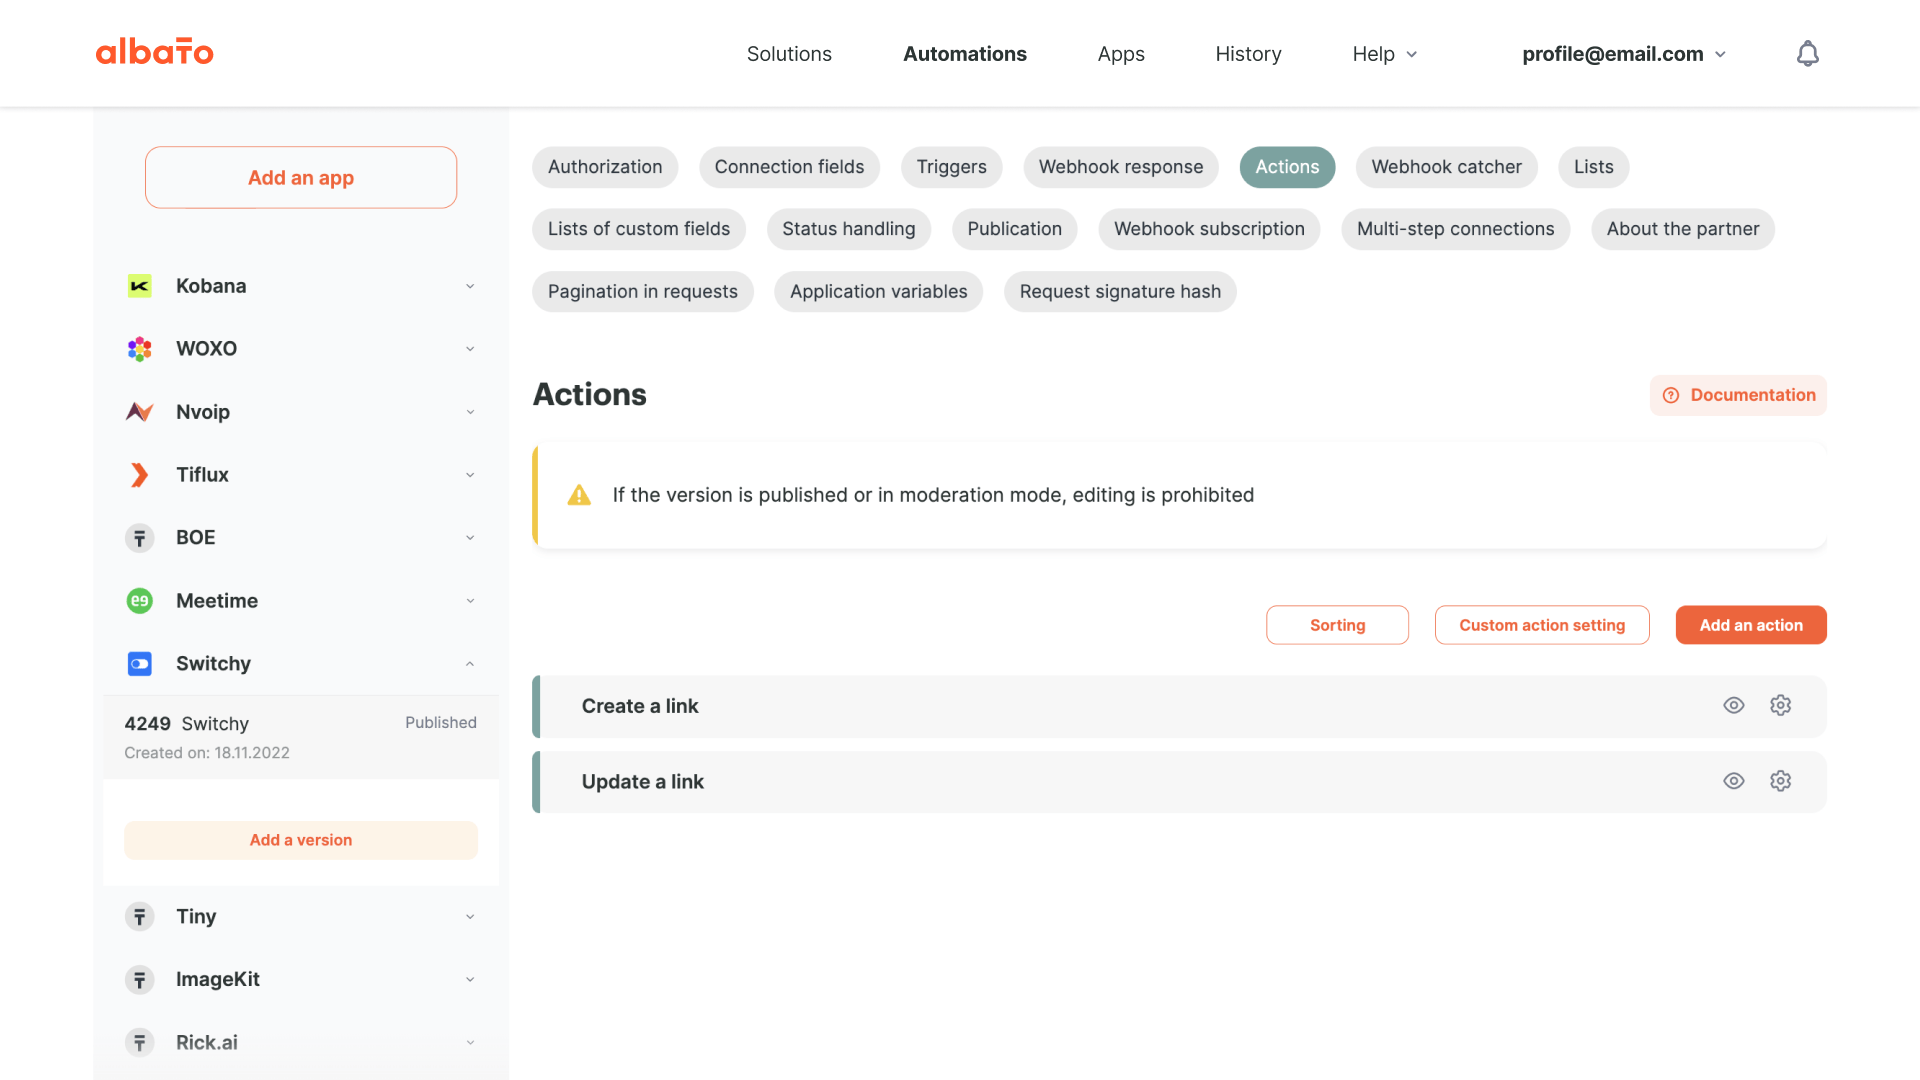Open settings gear for Update a link
Image resolution: width=1920 pixels, height=1080 pixels.
[1780, 782]
